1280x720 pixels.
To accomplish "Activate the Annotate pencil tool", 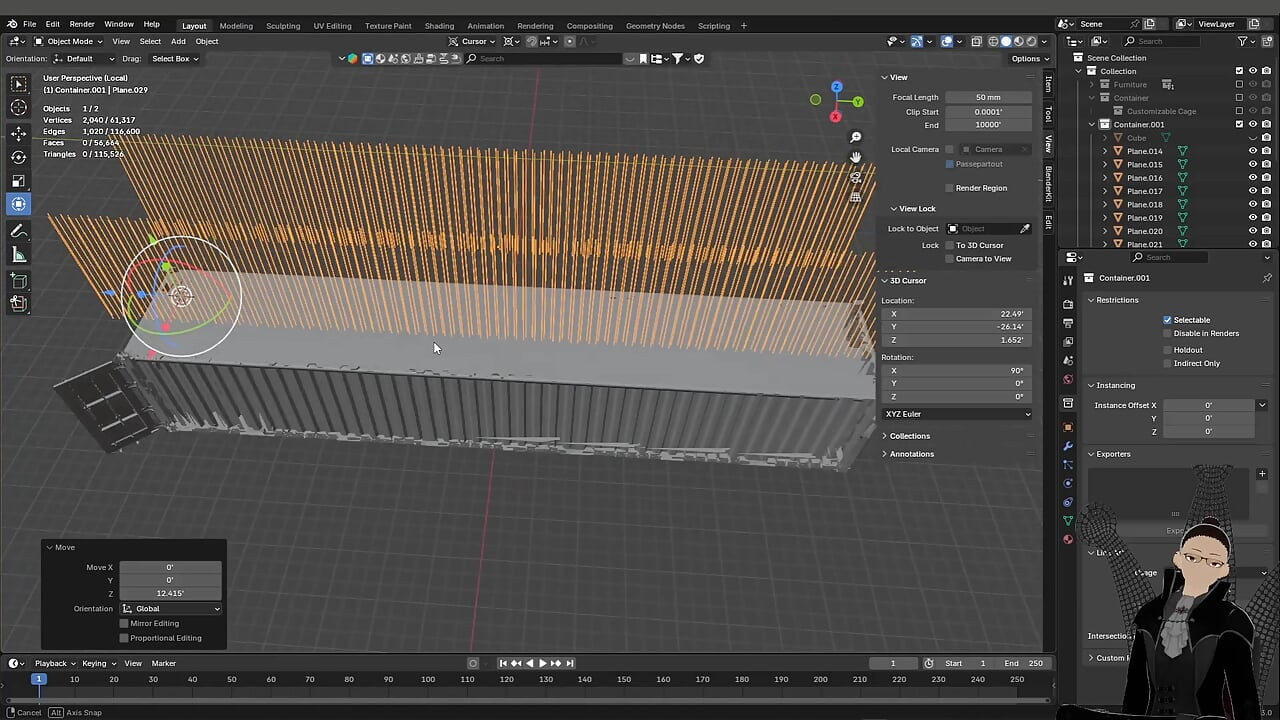I will tap(19, 231).
